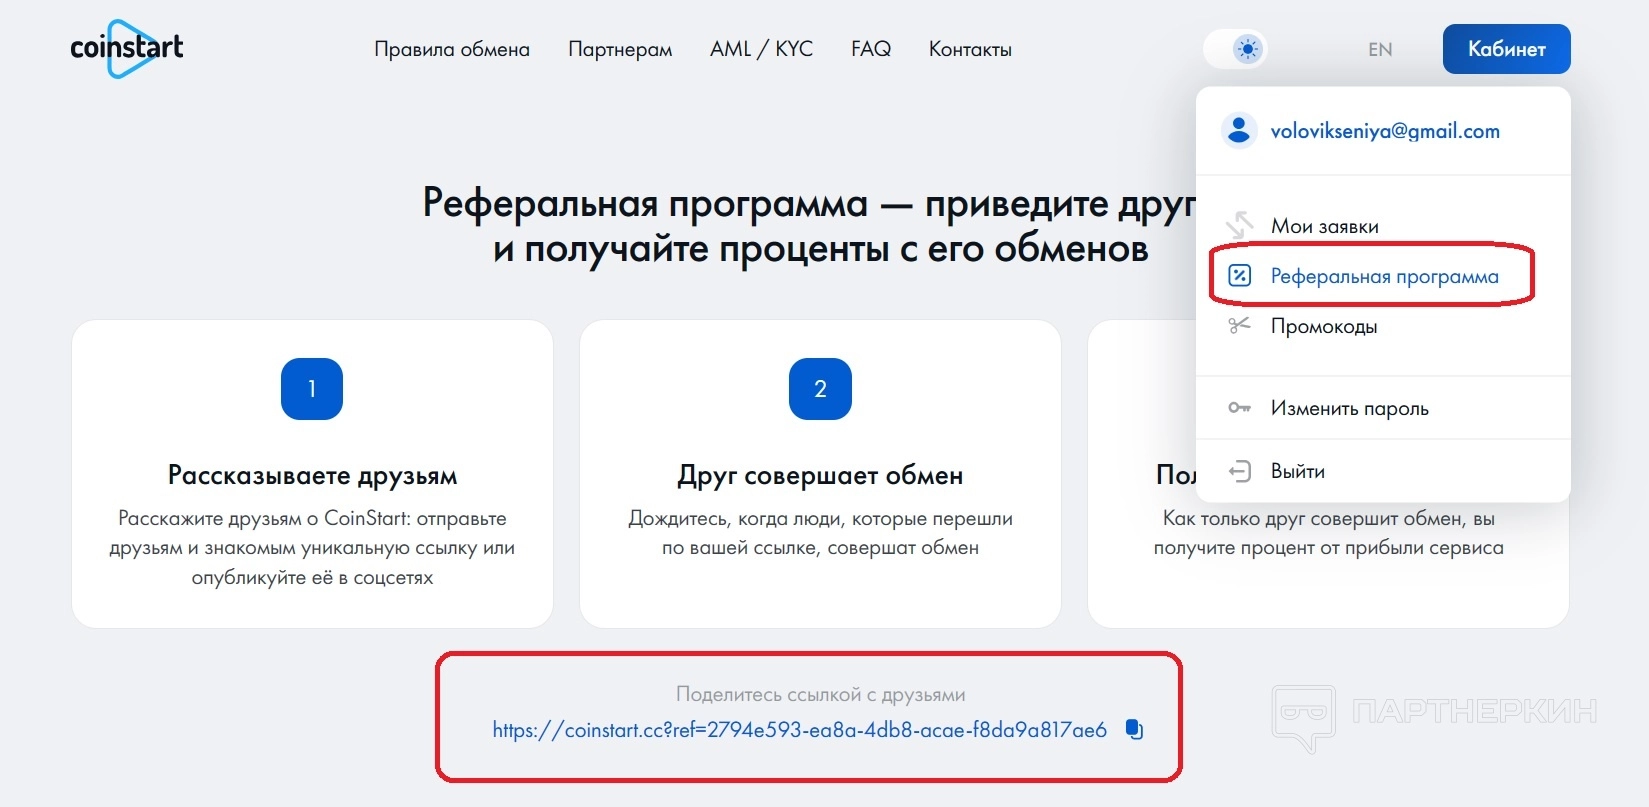The height and width of the screenshot is (807, 1649).
Task: Click the logout icon beside Выйти
Action: tap(1239, 471)
